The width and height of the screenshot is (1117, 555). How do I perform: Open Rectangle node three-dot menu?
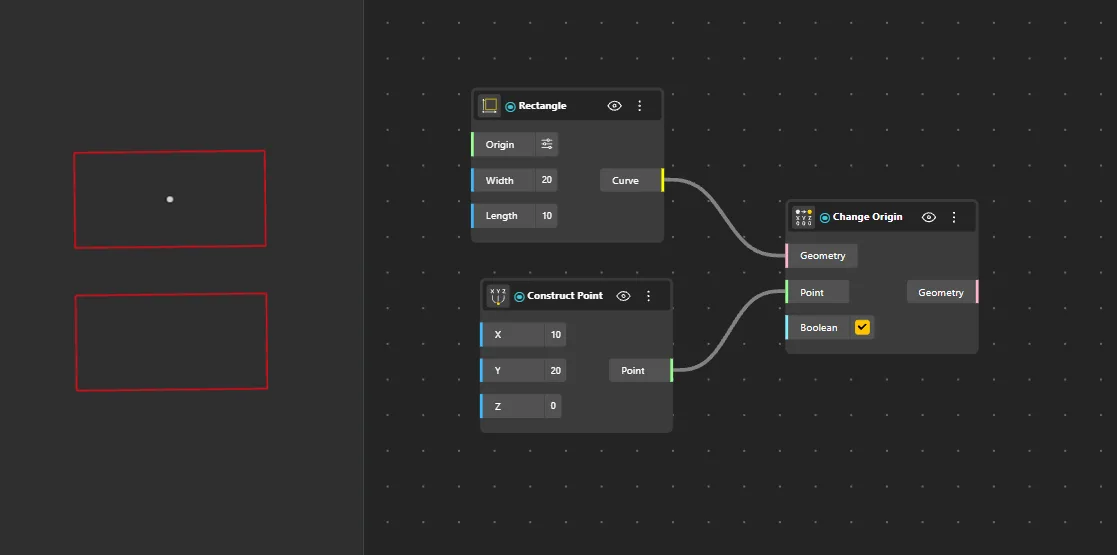[640, 105]
